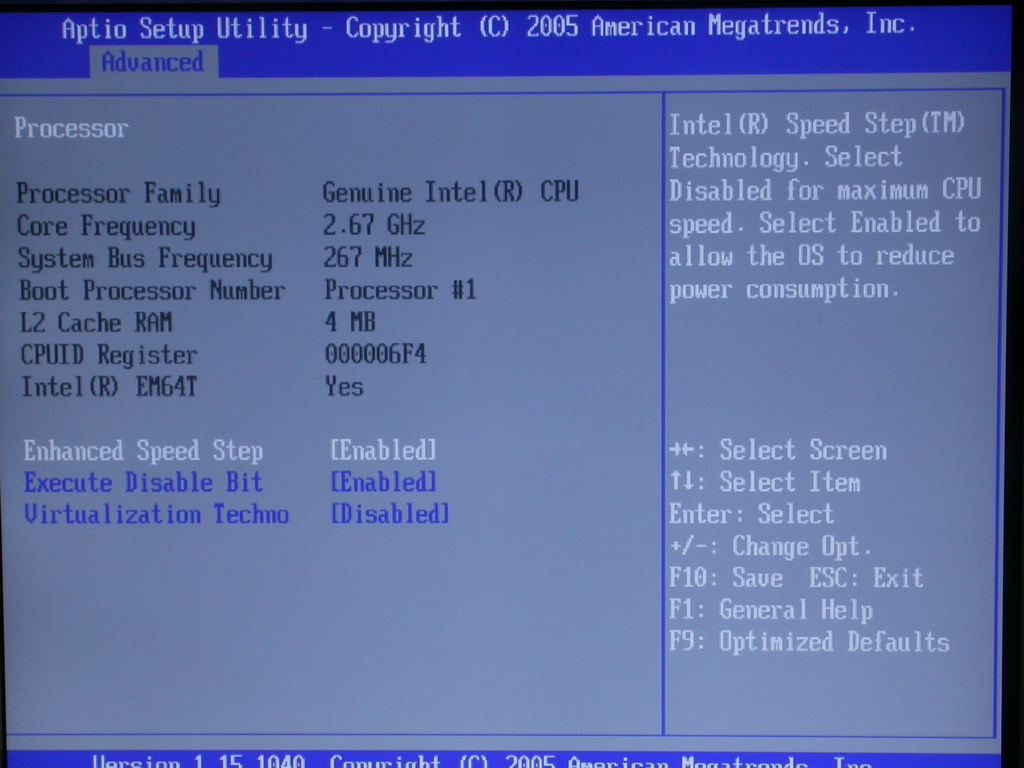The height and width of the screenshot is (768, 1024).
Task: Click the Enter: Select key hint
Action: [x=752, y=514]
